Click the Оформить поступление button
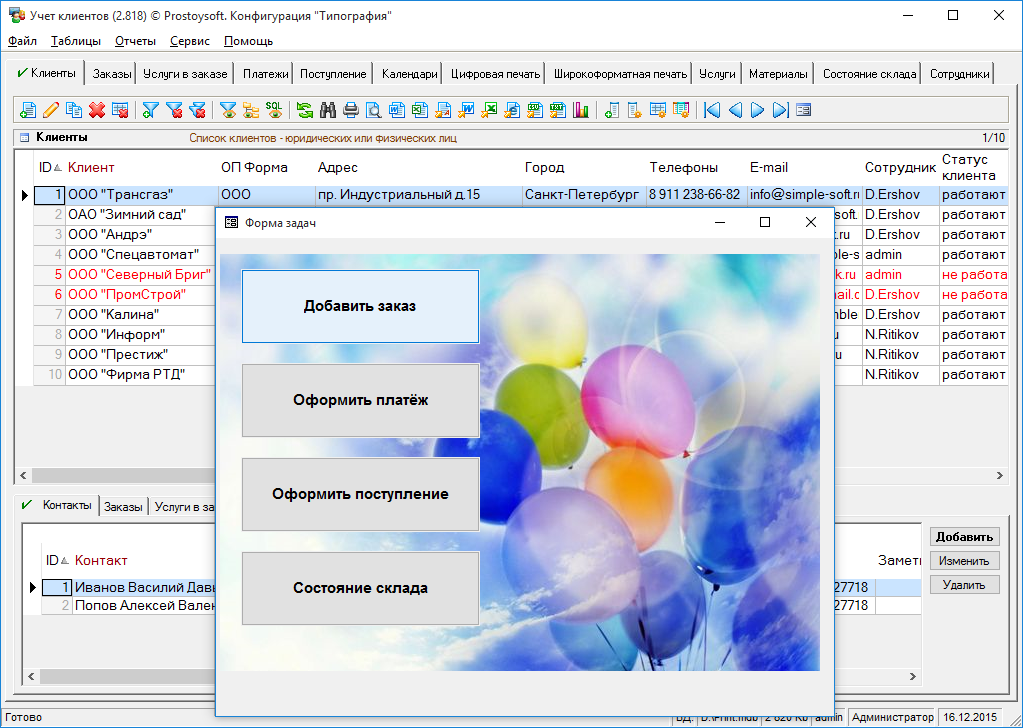This screenshot has height=728, width=1023. point(360,494)
